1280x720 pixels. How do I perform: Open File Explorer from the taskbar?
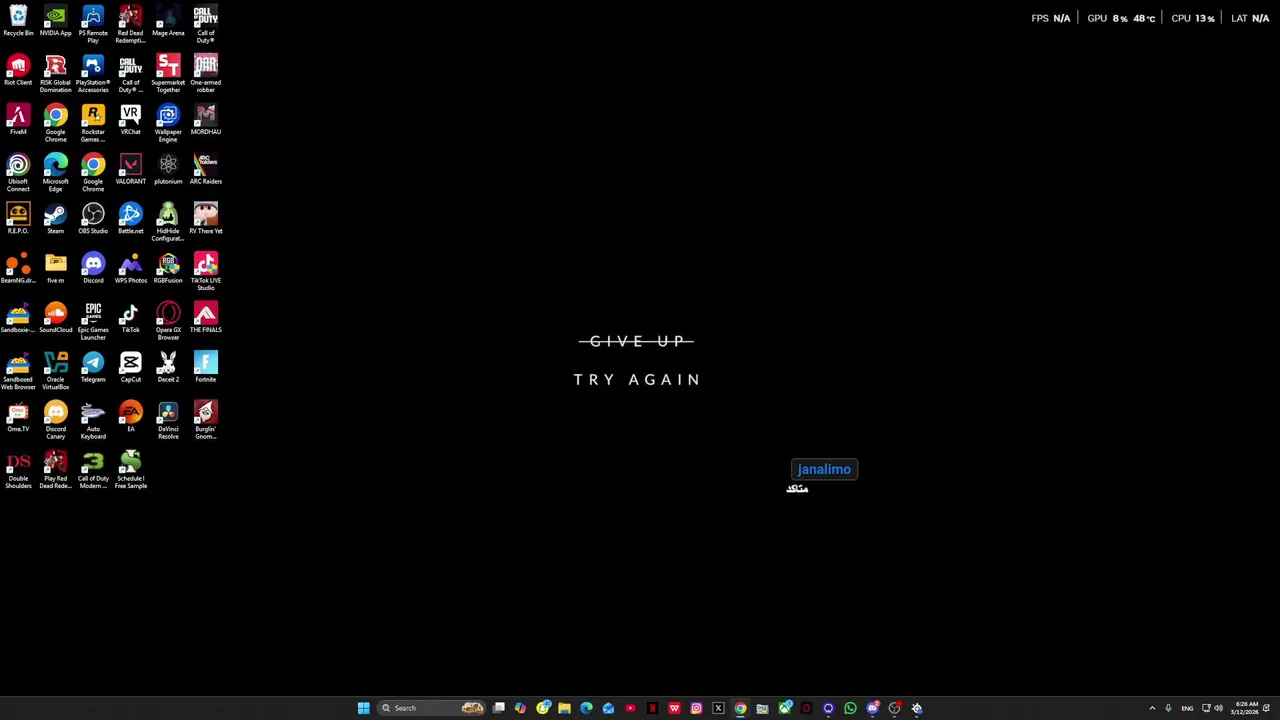[x=564, y=708]
